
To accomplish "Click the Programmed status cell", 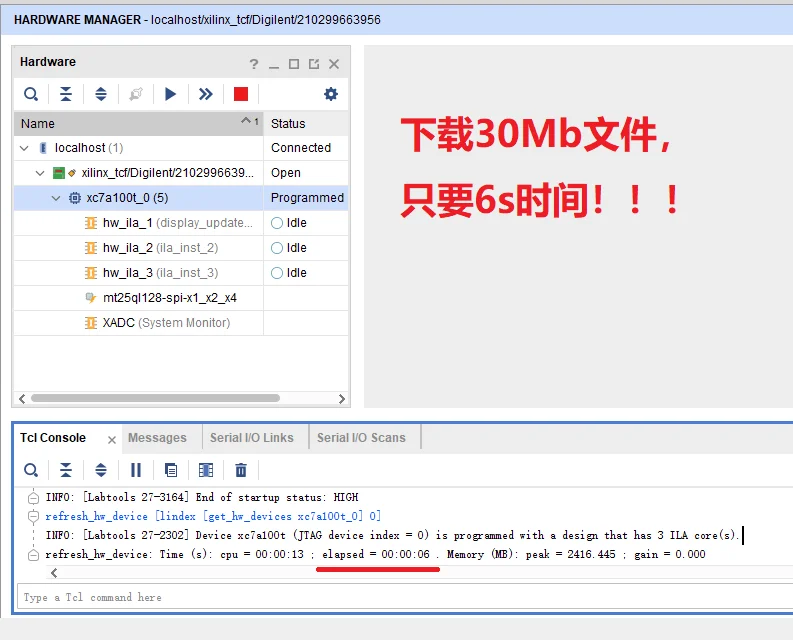I will coord(307,198).
